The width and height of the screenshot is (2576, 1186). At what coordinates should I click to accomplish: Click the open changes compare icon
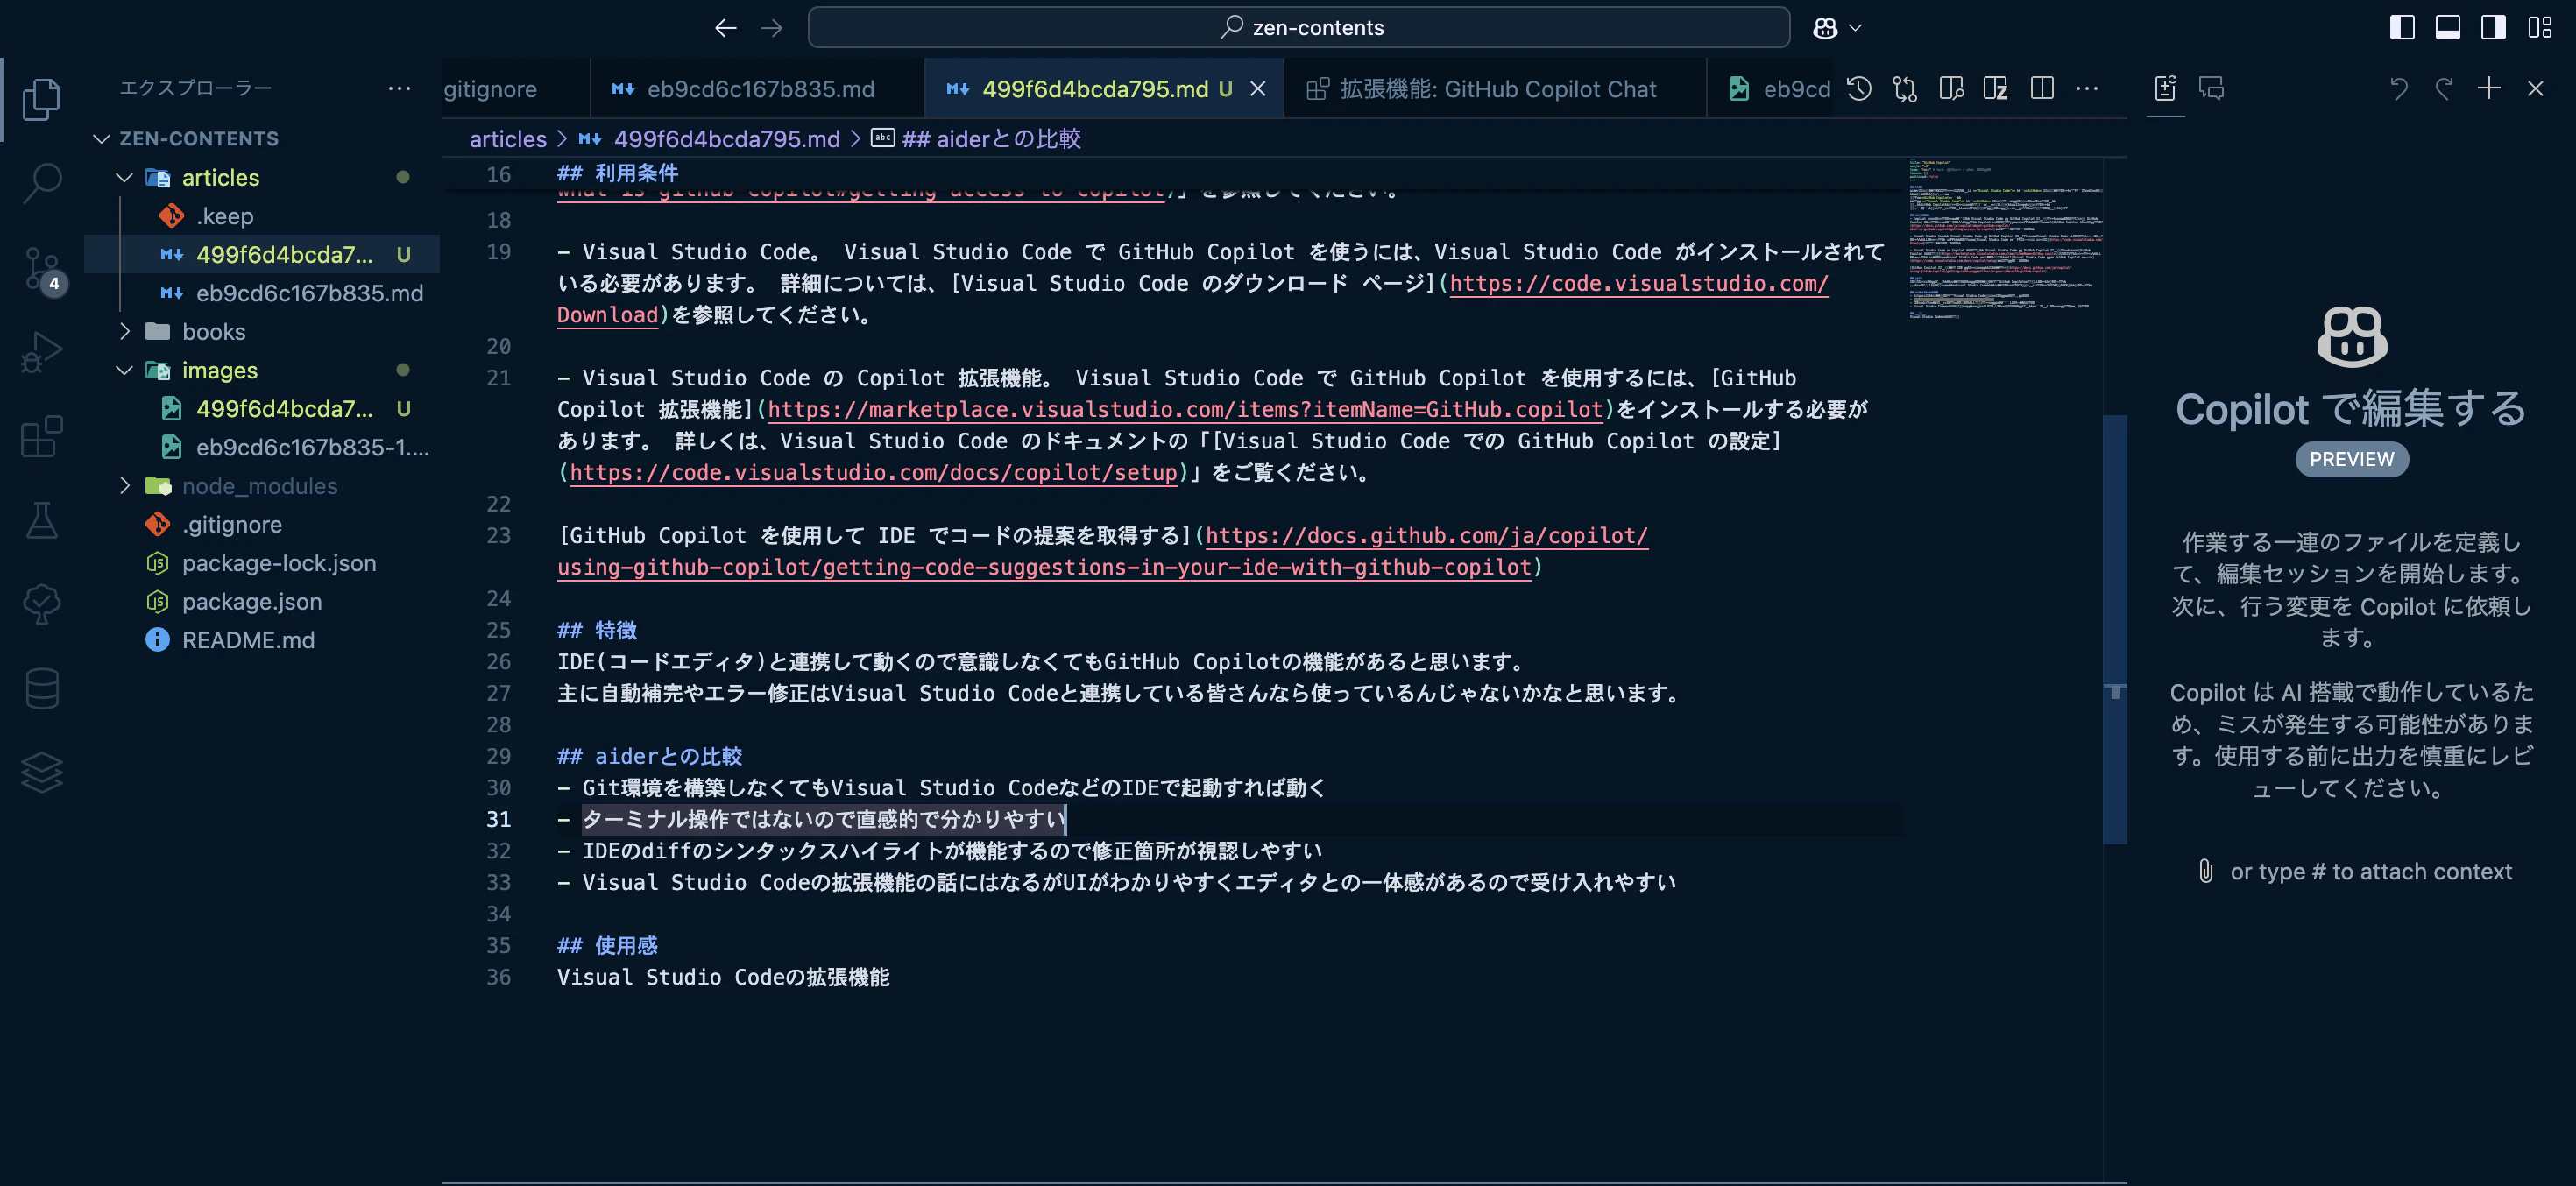tap(1905, 89)
